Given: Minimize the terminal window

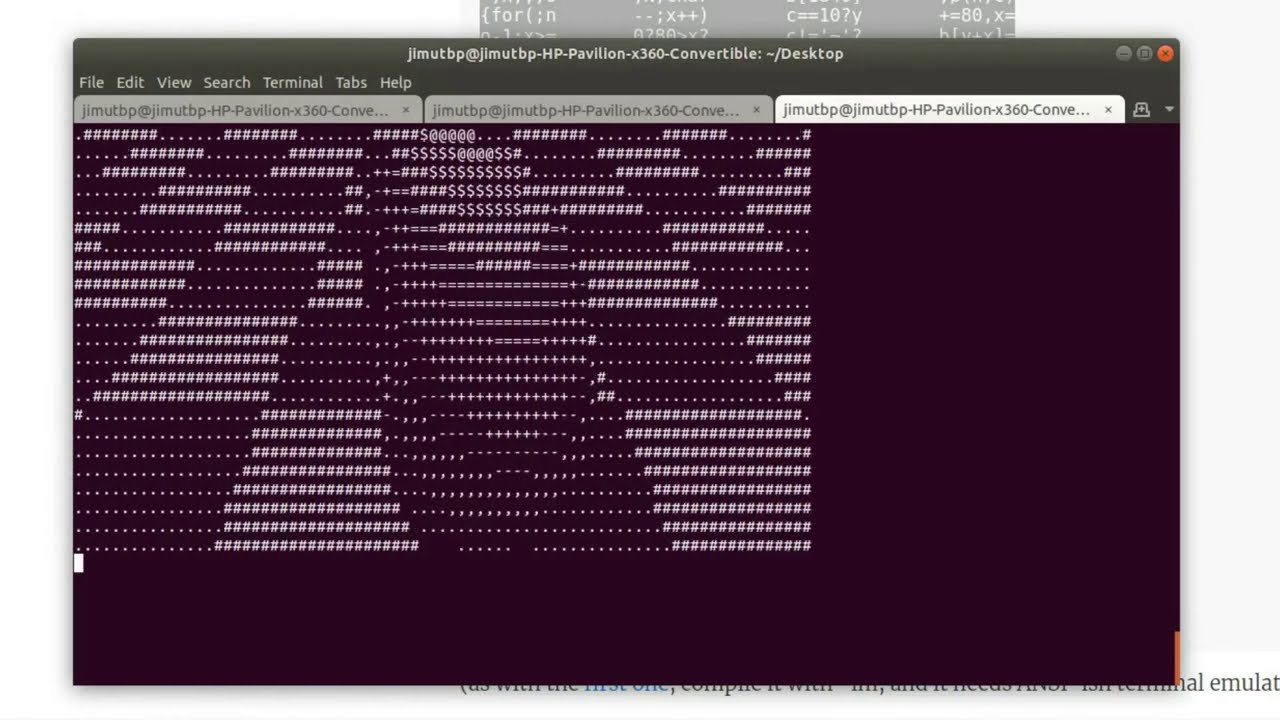Looking at the screenshot, I should (1123, 53).
